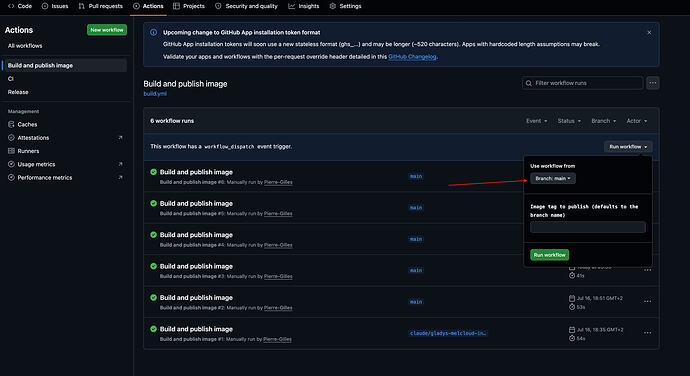Open the Code tab
The width and height of the screenshot is (690, 376).
click(x=20, y=6)
